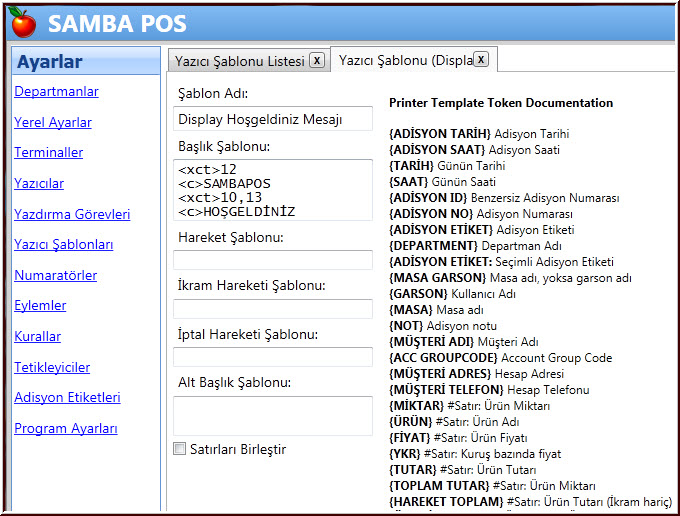Click the Şablon Adı text field
This screenshot has height=516, width=680.
click(274, 119)
